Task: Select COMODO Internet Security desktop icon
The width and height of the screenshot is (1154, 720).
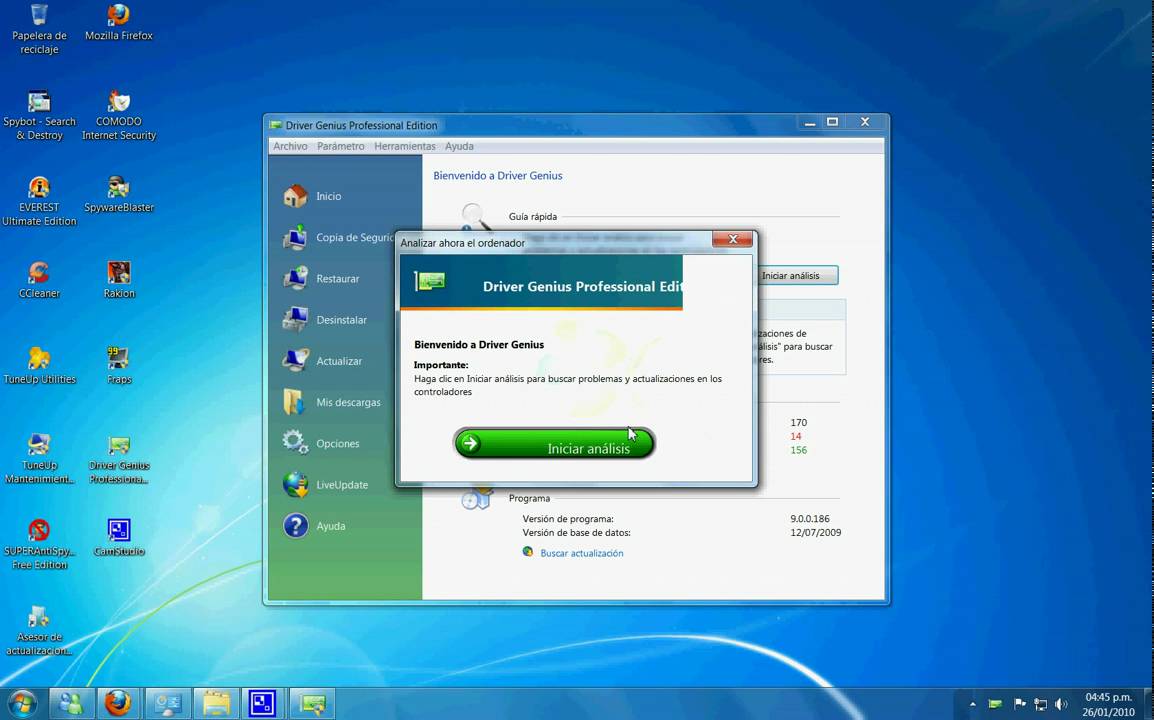Action: click(x=118, y=116)
